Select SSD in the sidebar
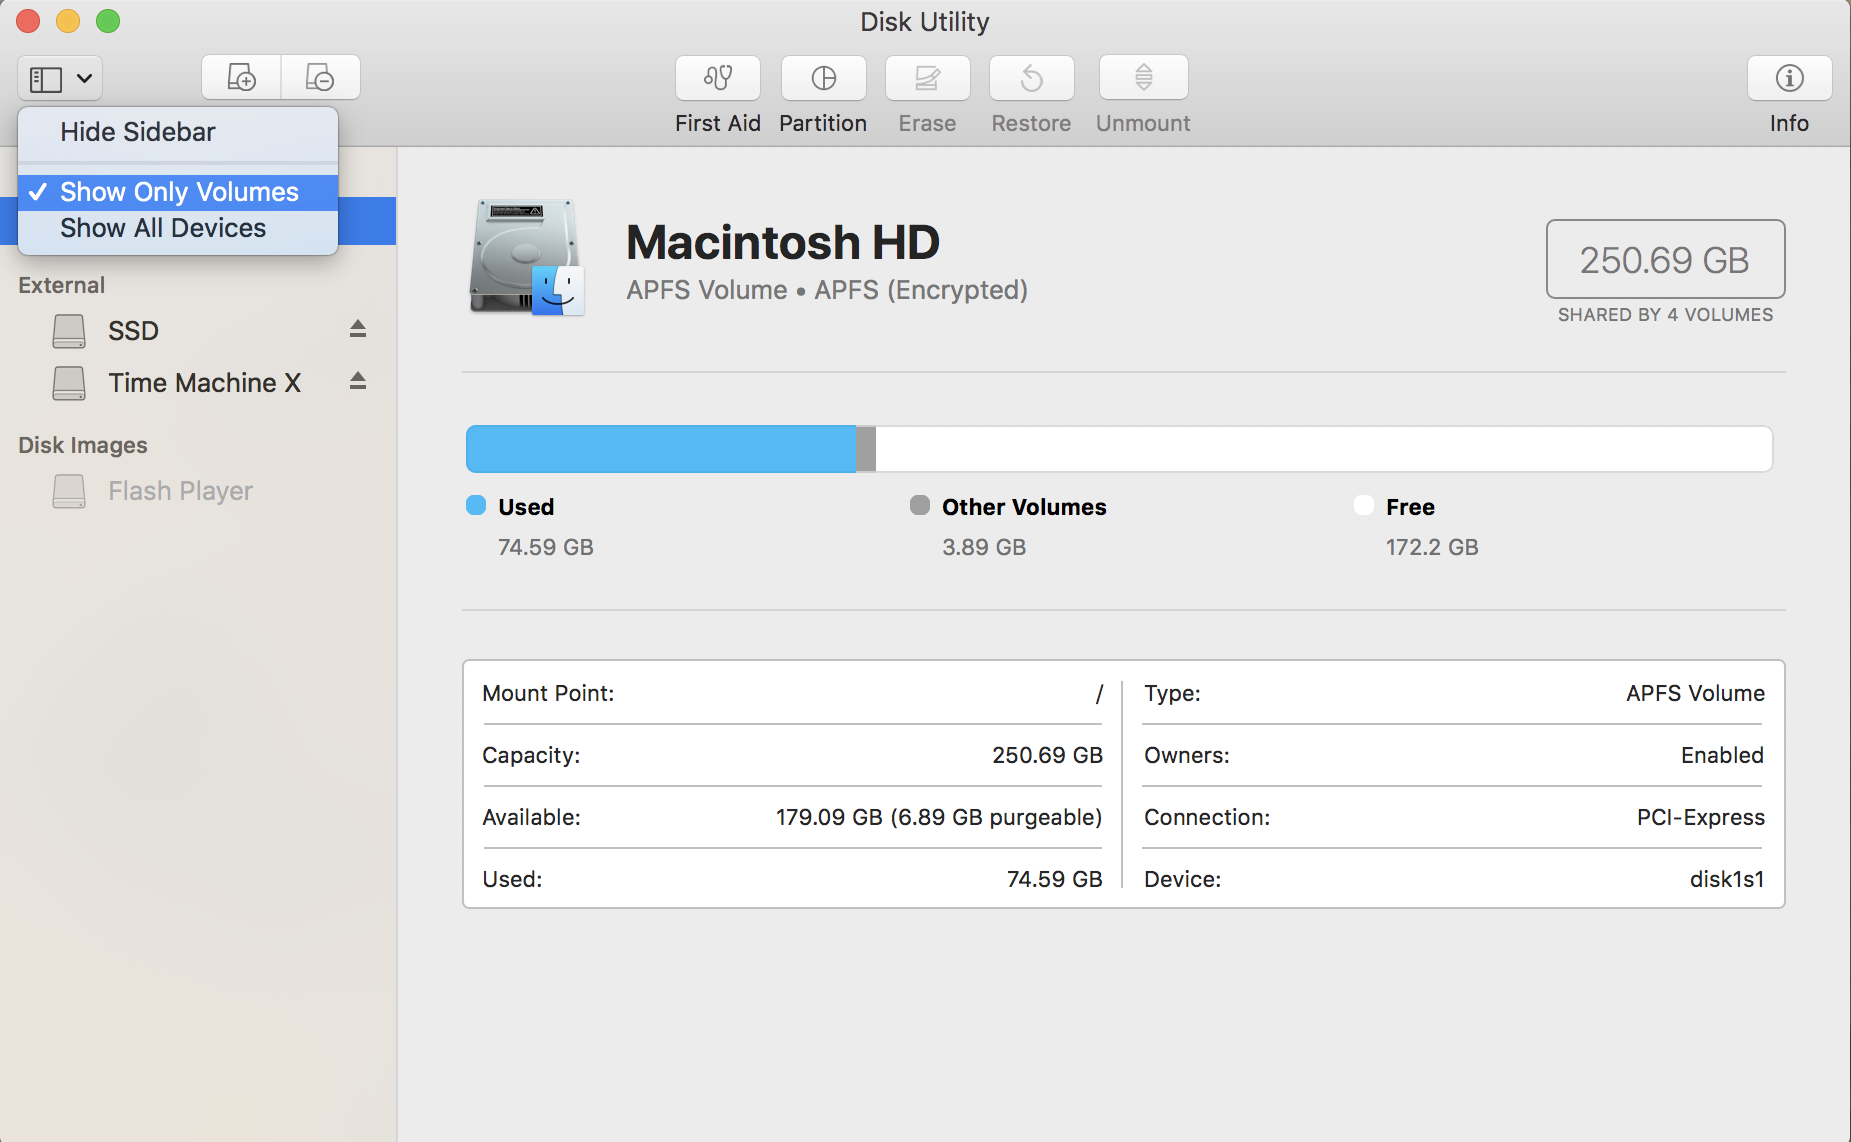The image size is (1851, 1142). 133,331
